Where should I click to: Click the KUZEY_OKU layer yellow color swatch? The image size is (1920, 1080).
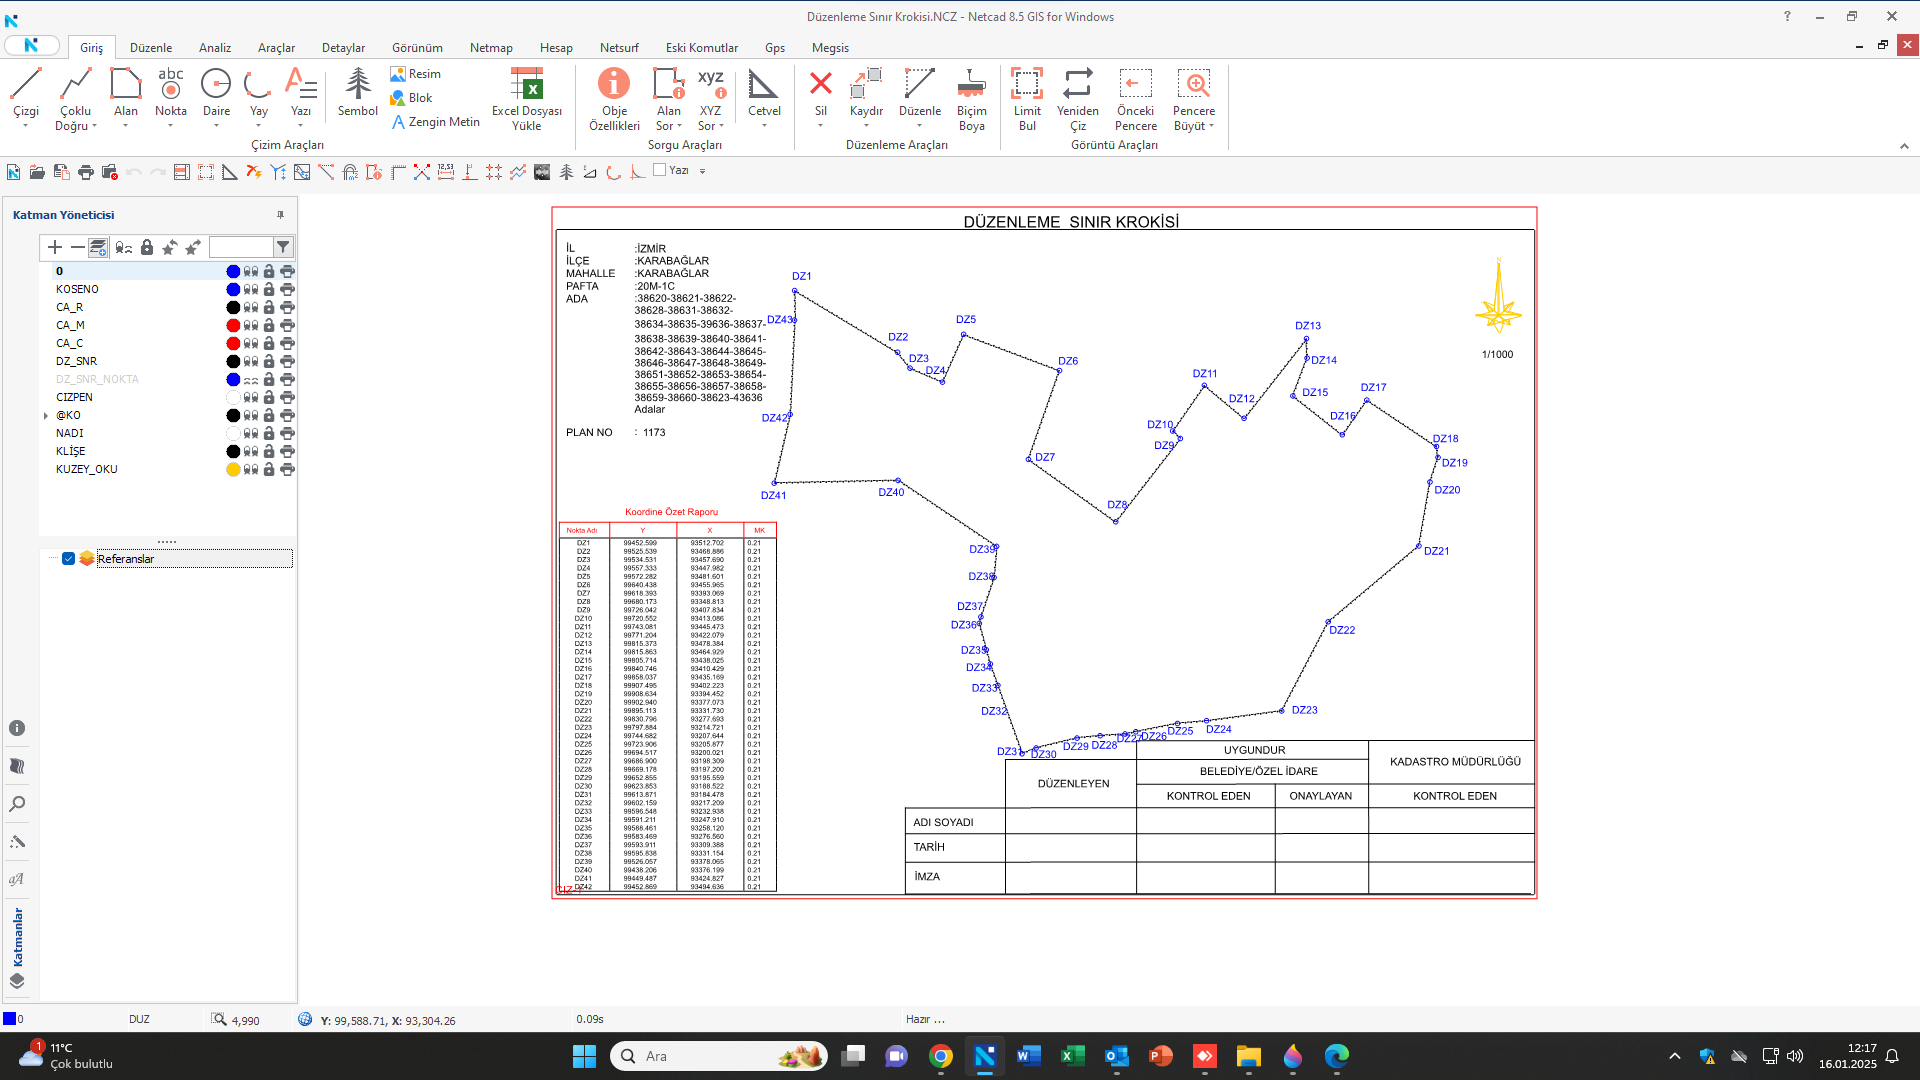233,470
